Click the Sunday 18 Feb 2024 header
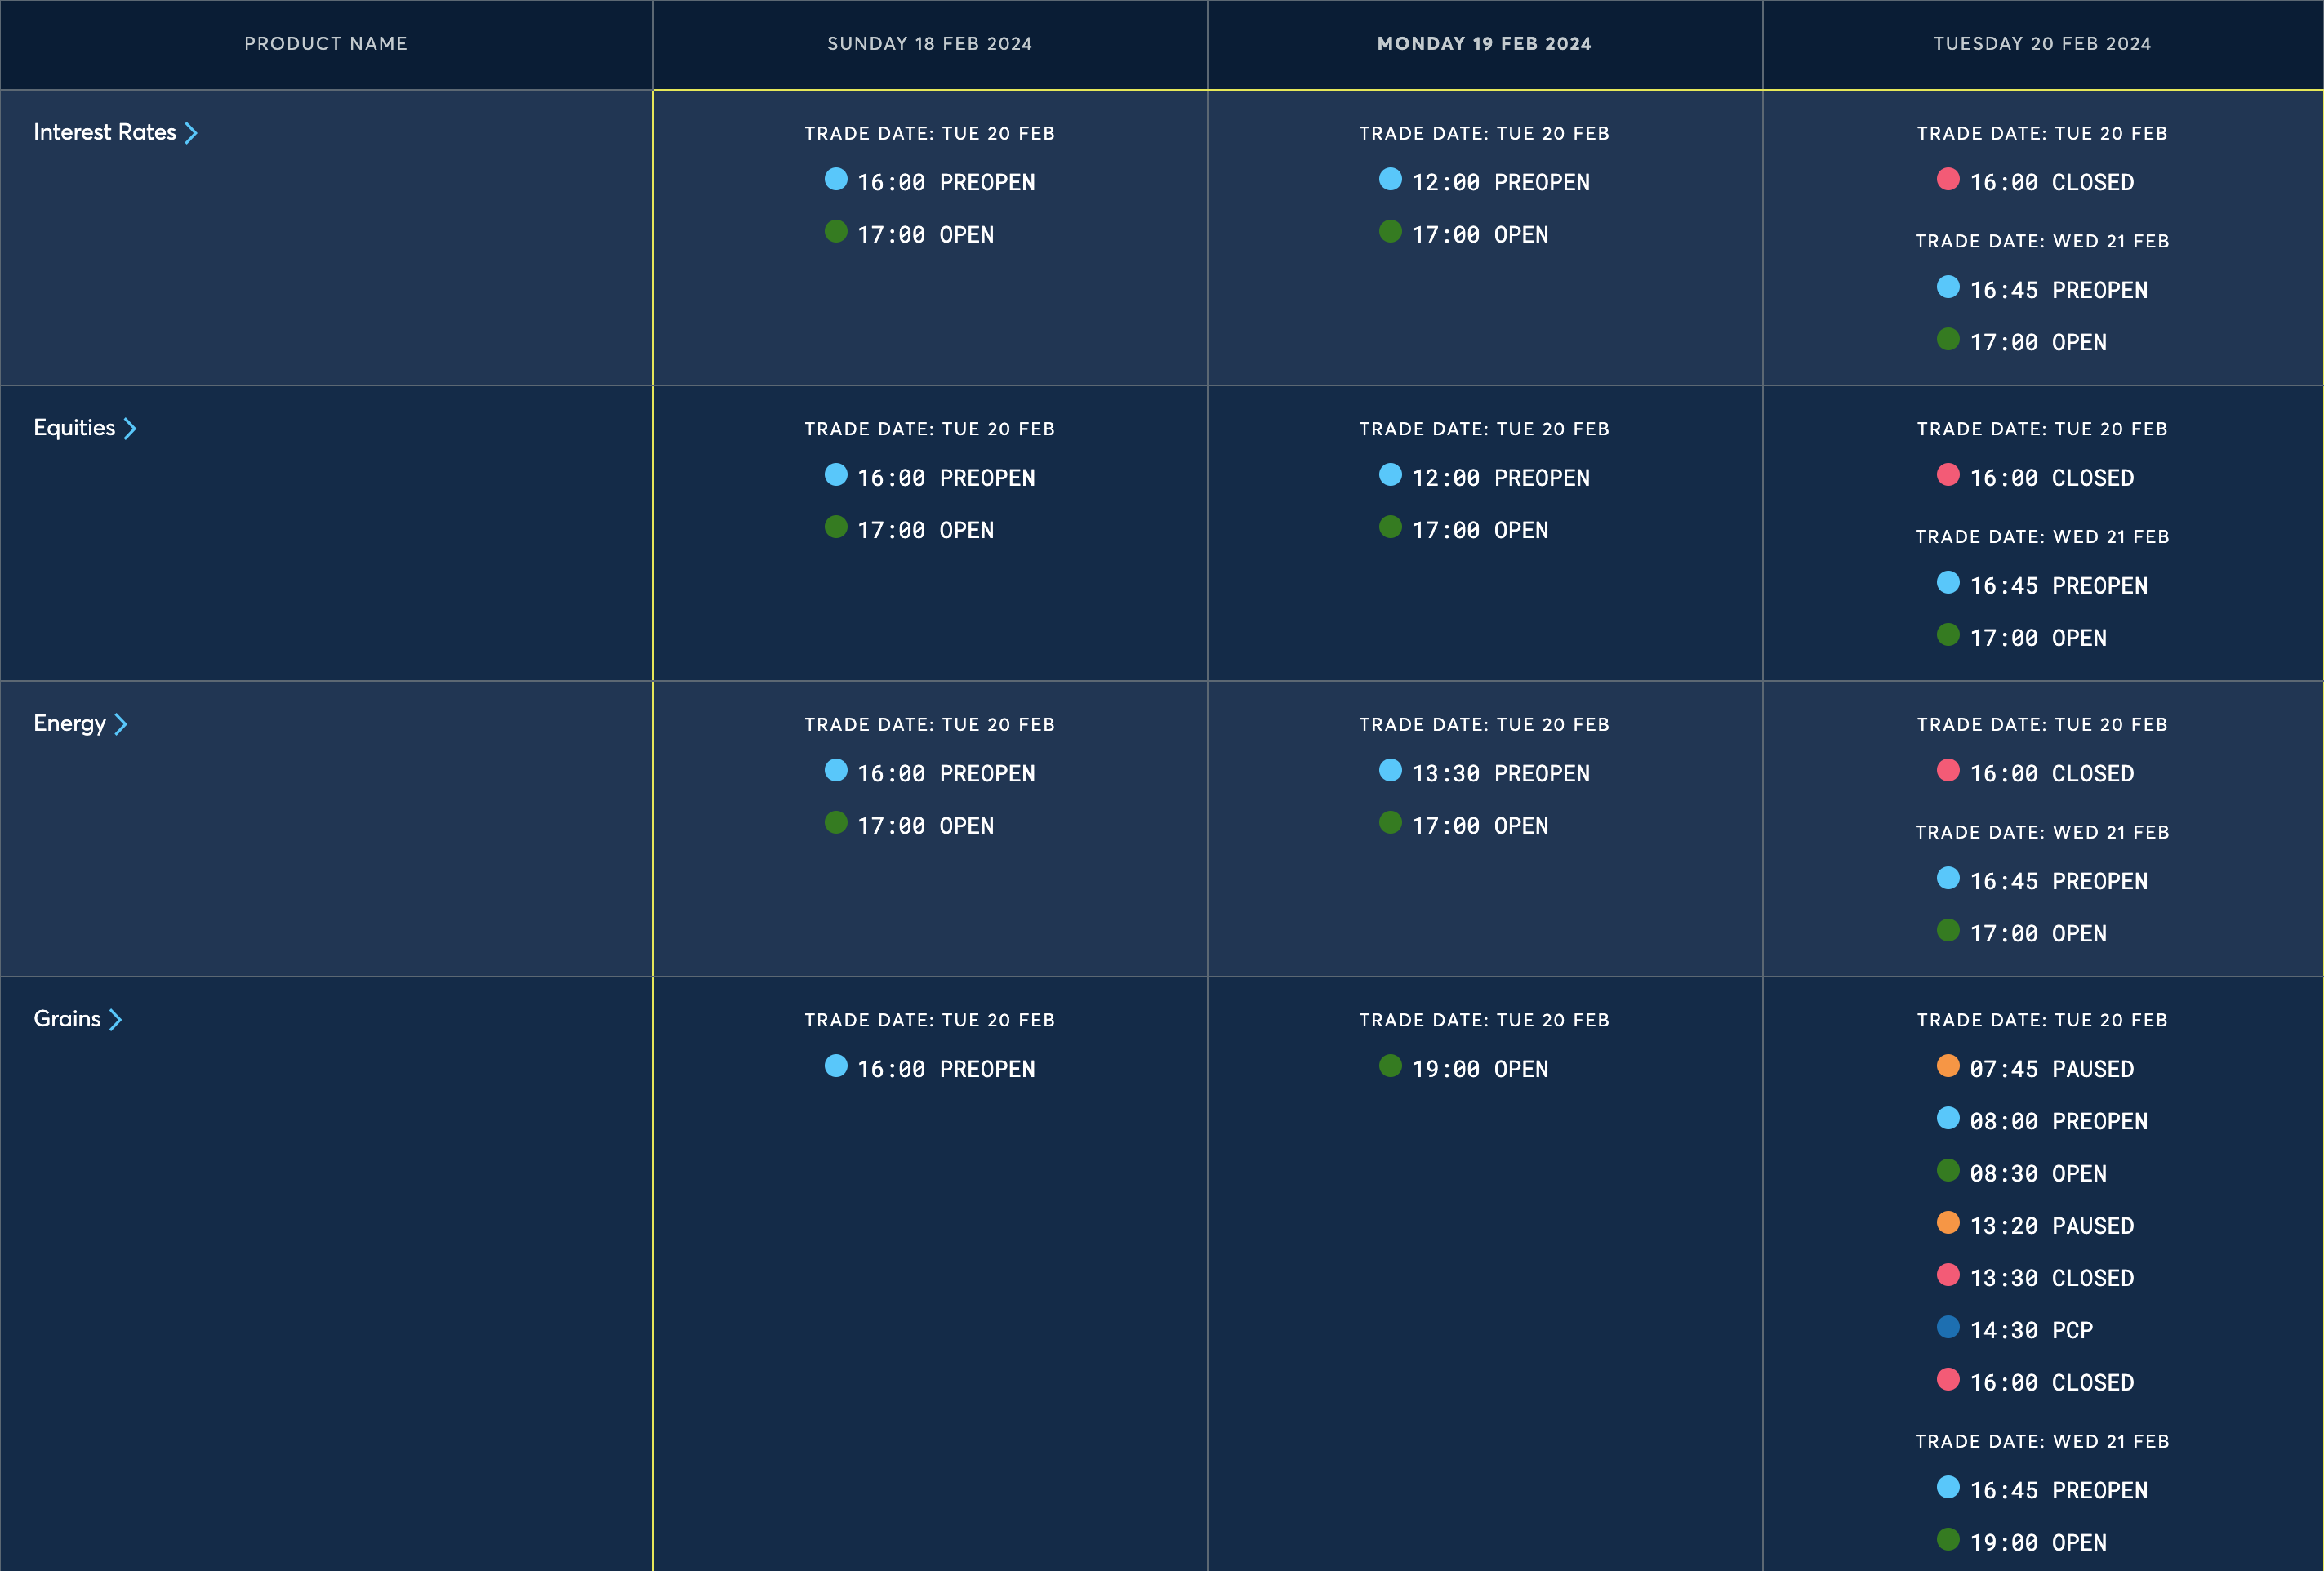The height and width of the screenshot is (1571, 2324). 930,43
